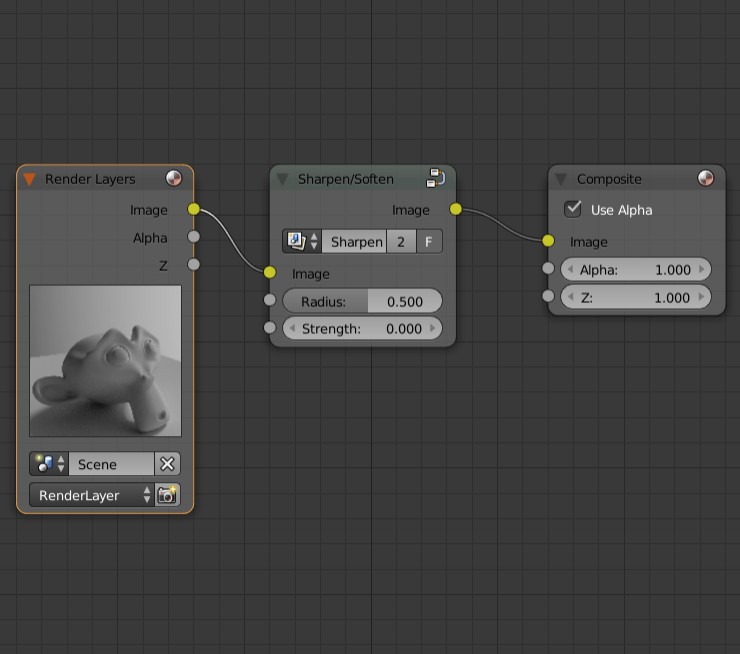740x654 pixels.
Task: Toggle preview sphere icon on Render Layers node
Action: 174,179
